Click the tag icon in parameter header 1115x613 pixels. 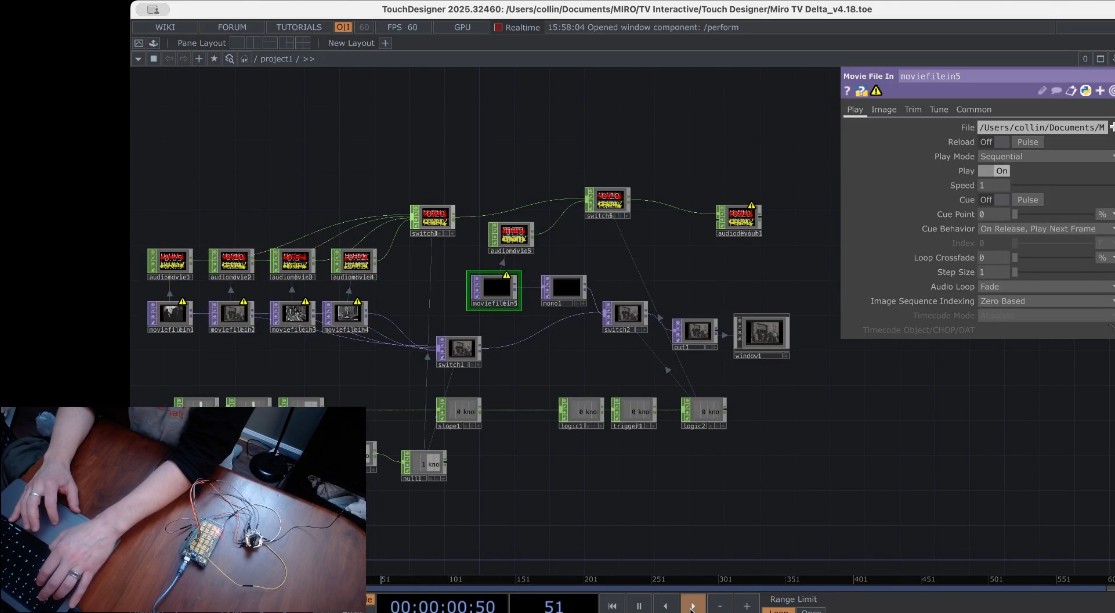point(1071,90)
